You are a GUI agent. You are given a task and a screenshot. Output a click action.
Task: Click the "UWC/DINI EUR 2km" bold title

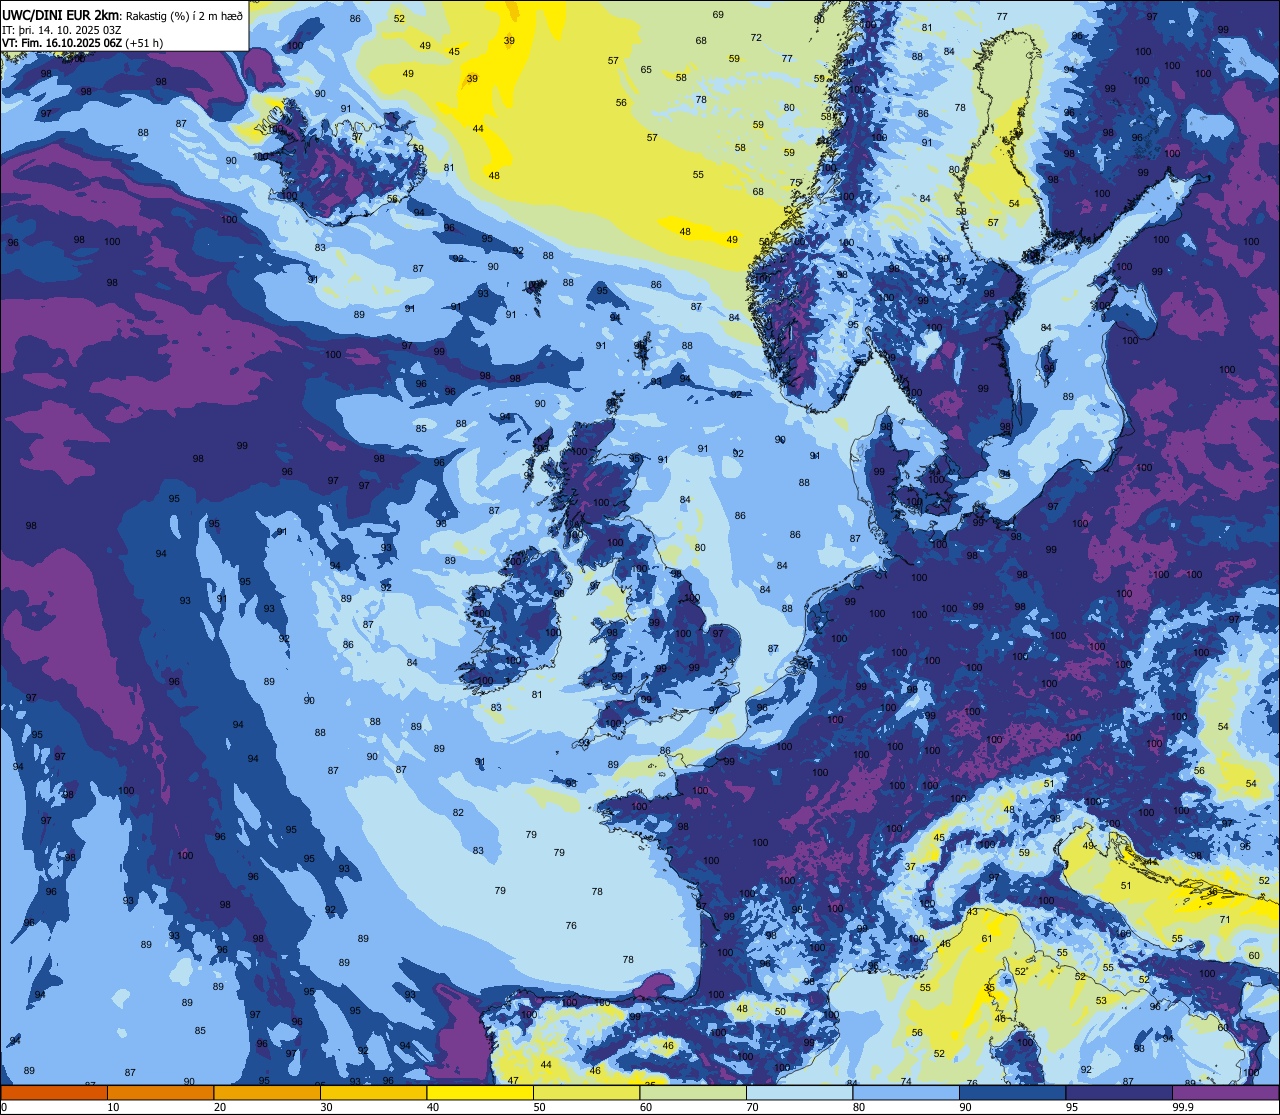pyautogui.click(x=61, y=14)
